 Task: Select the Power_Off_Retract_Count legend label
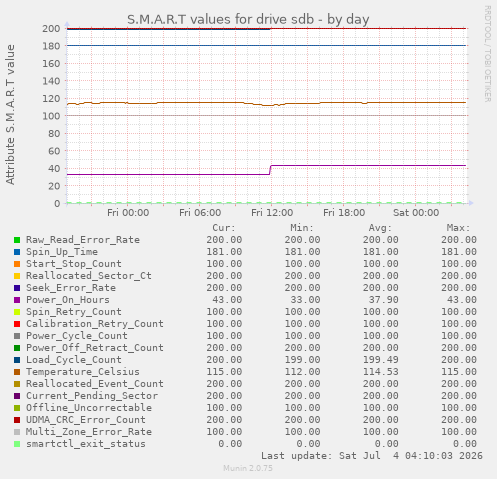pos(95,348)
